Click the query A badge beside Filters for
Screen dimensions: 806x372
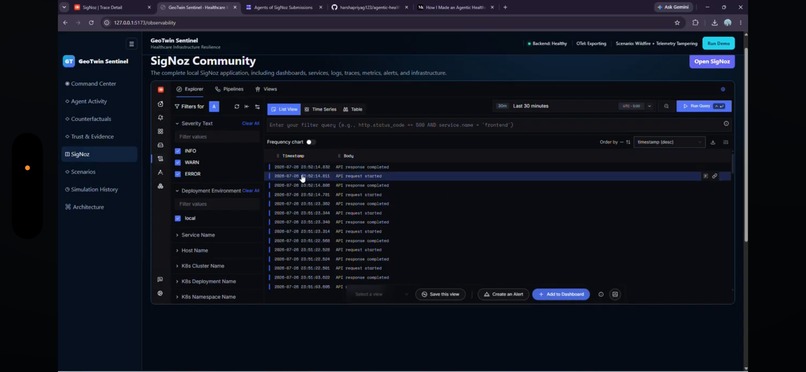pyautogui.click(x=214, y=106)
